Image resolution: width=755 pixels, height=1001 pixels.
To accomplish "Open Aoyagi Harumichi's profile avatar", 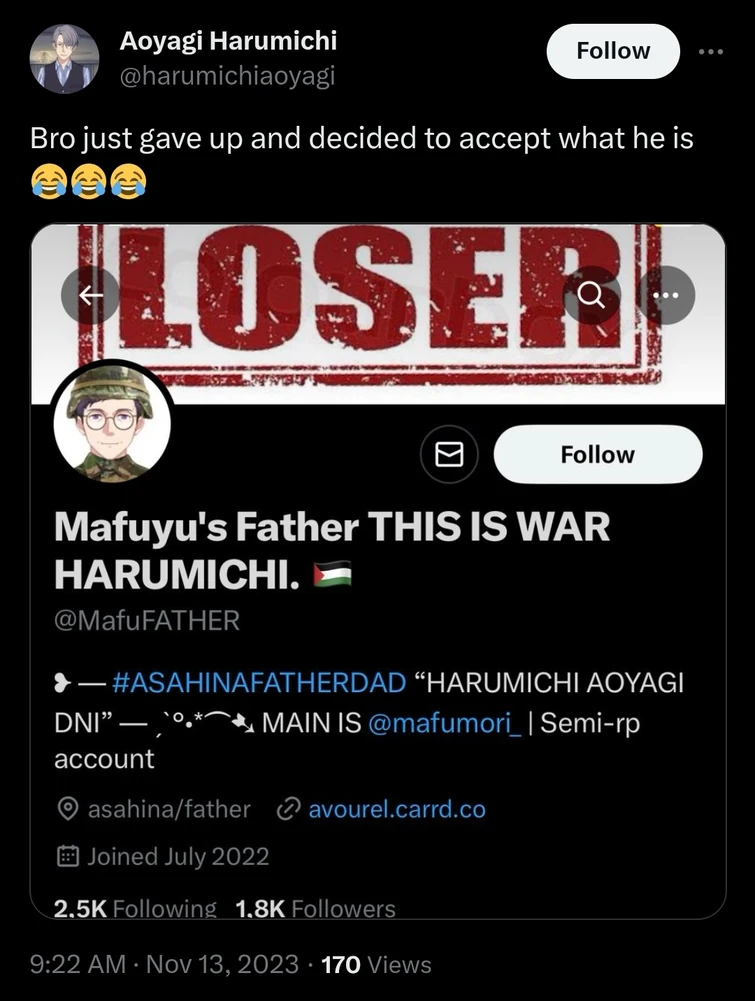I will pos(64,59).
